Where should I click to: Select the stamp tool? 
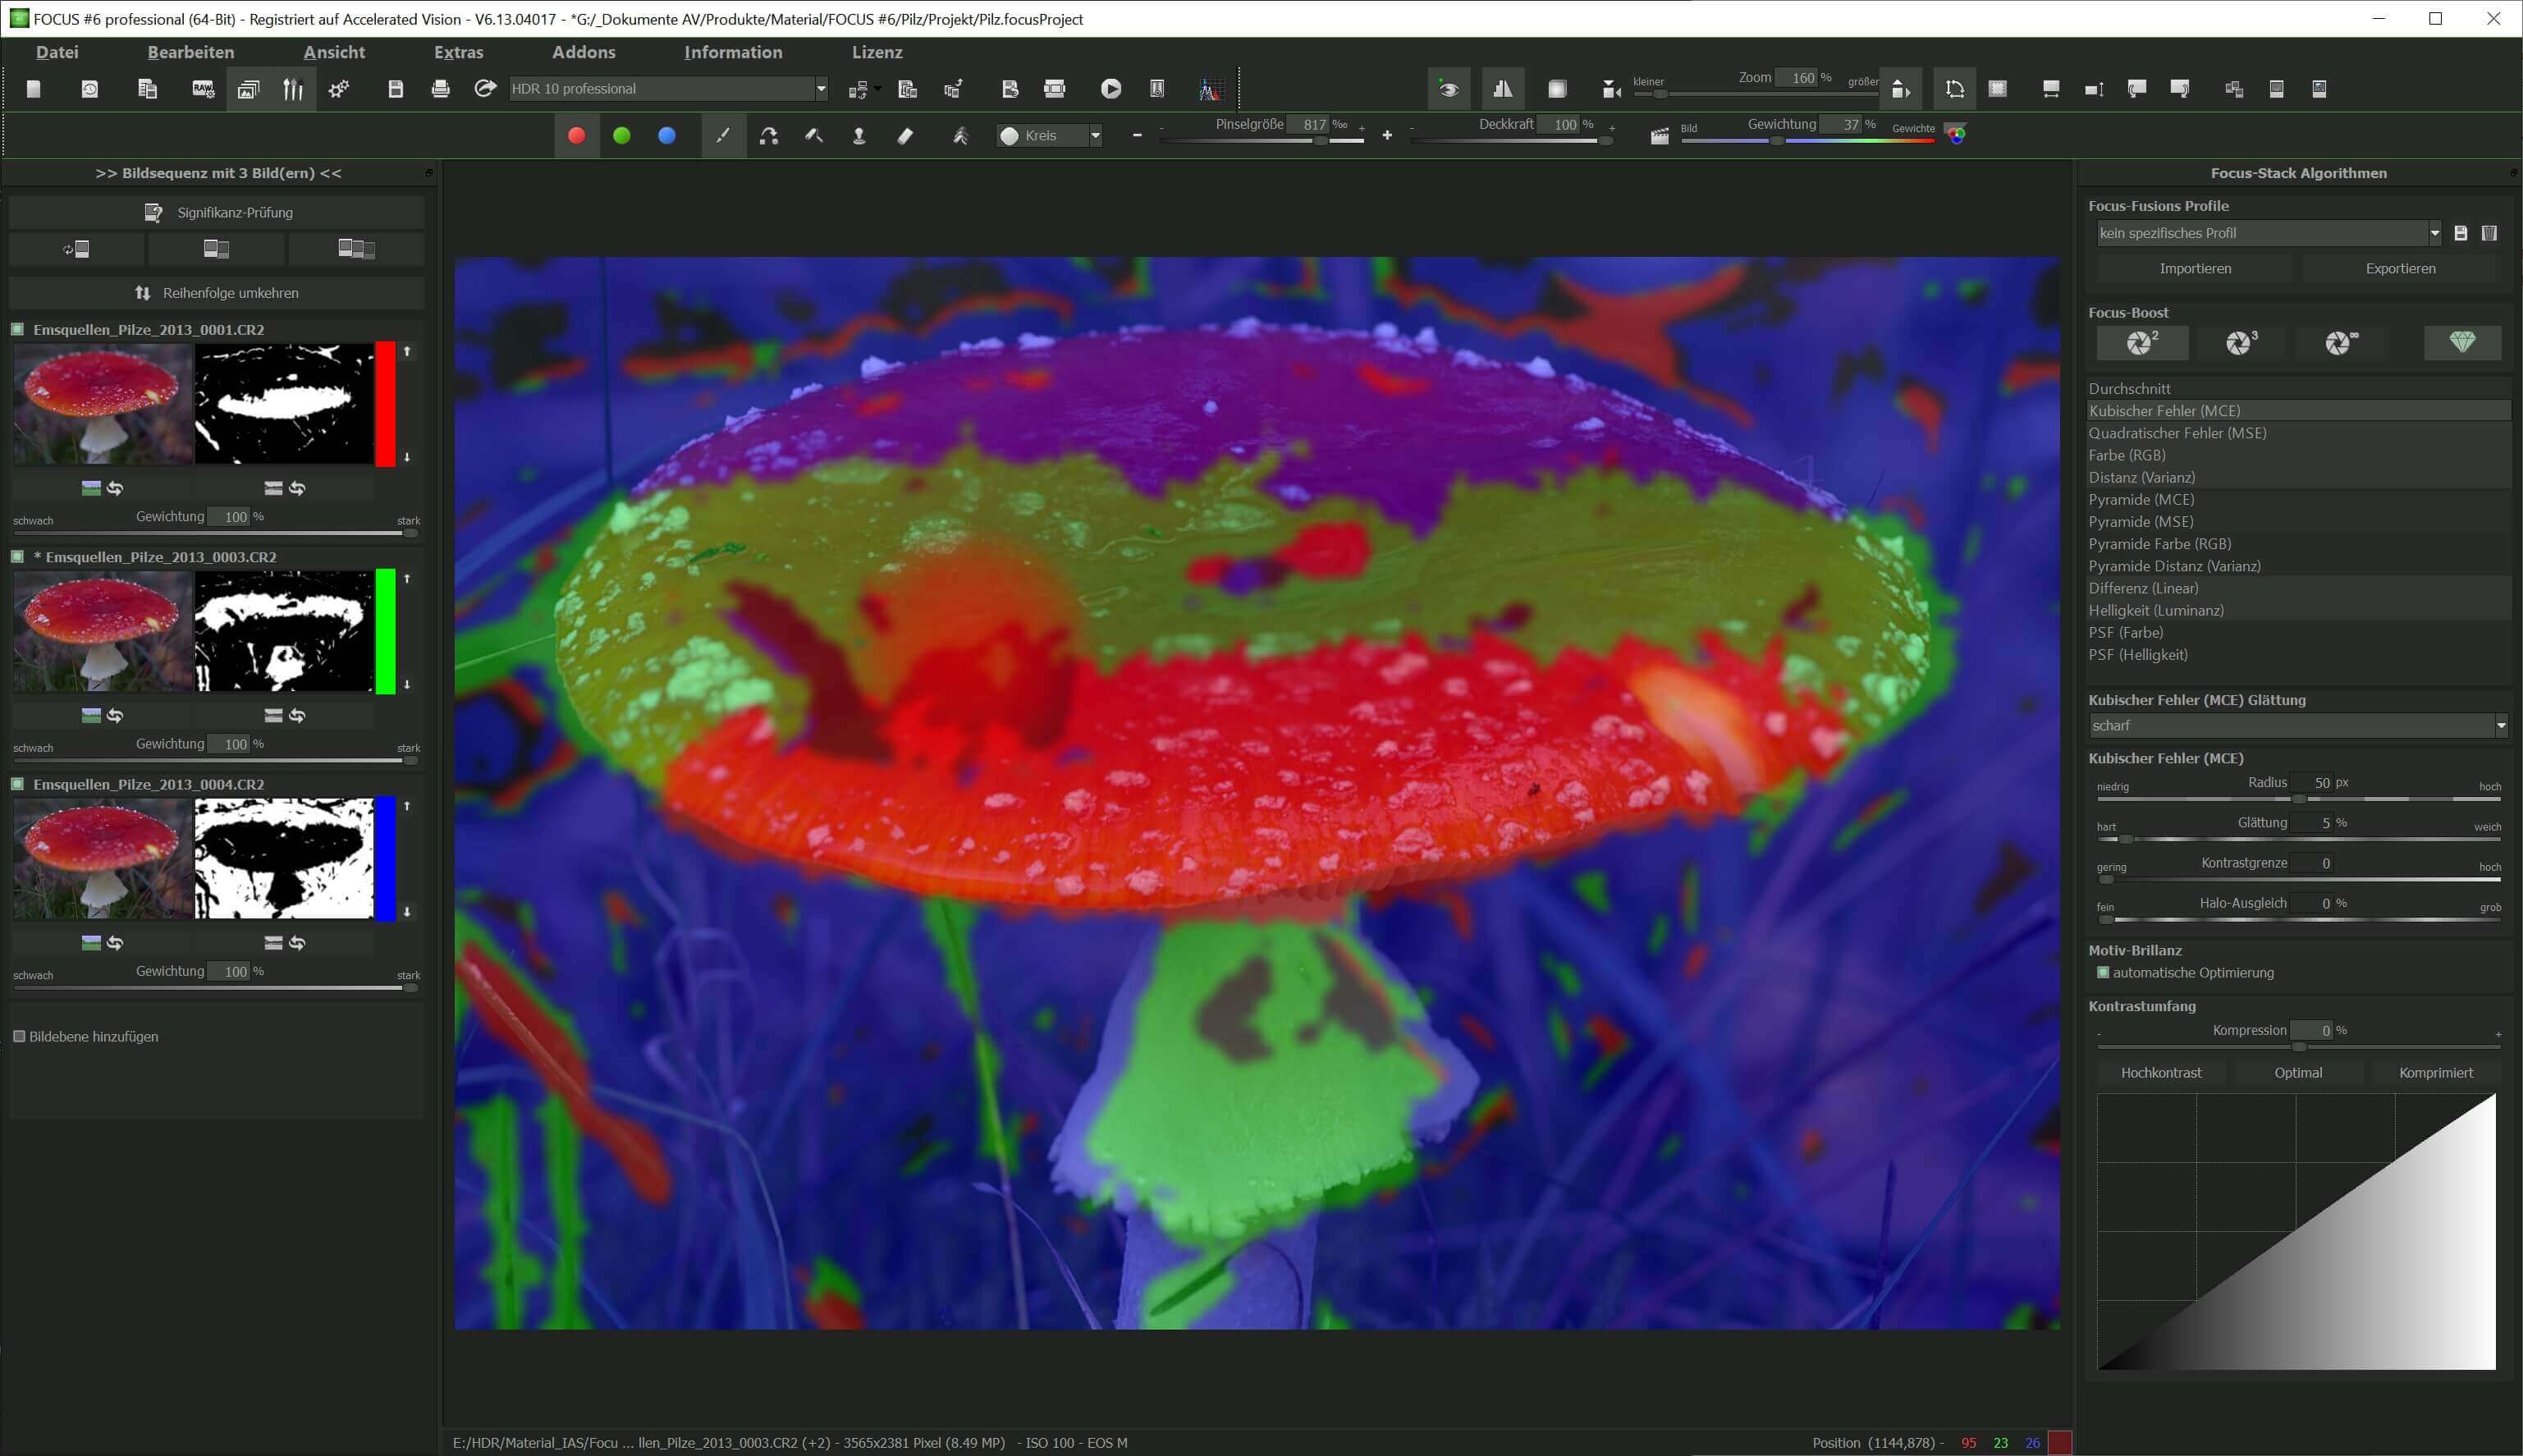click(x=859, y=136)
